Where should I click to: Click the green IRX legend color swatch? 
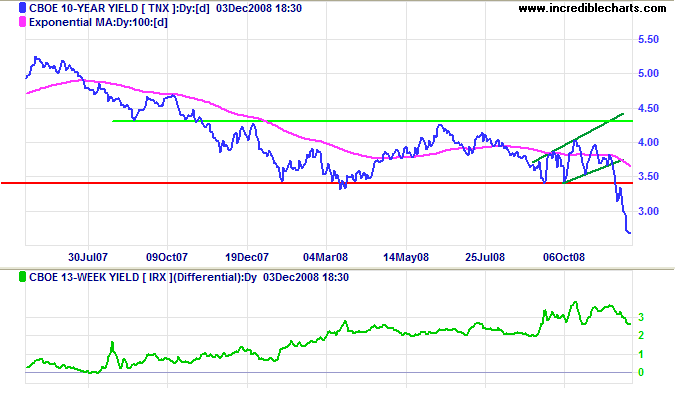22,277
